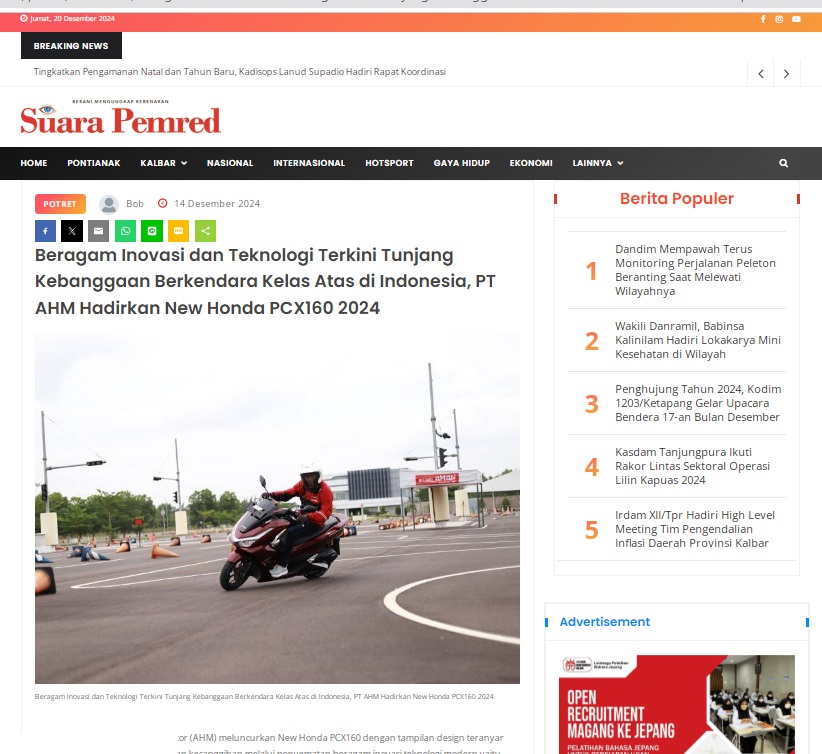Open the Nasional section
Screen dimensions: 822x754
230,163
